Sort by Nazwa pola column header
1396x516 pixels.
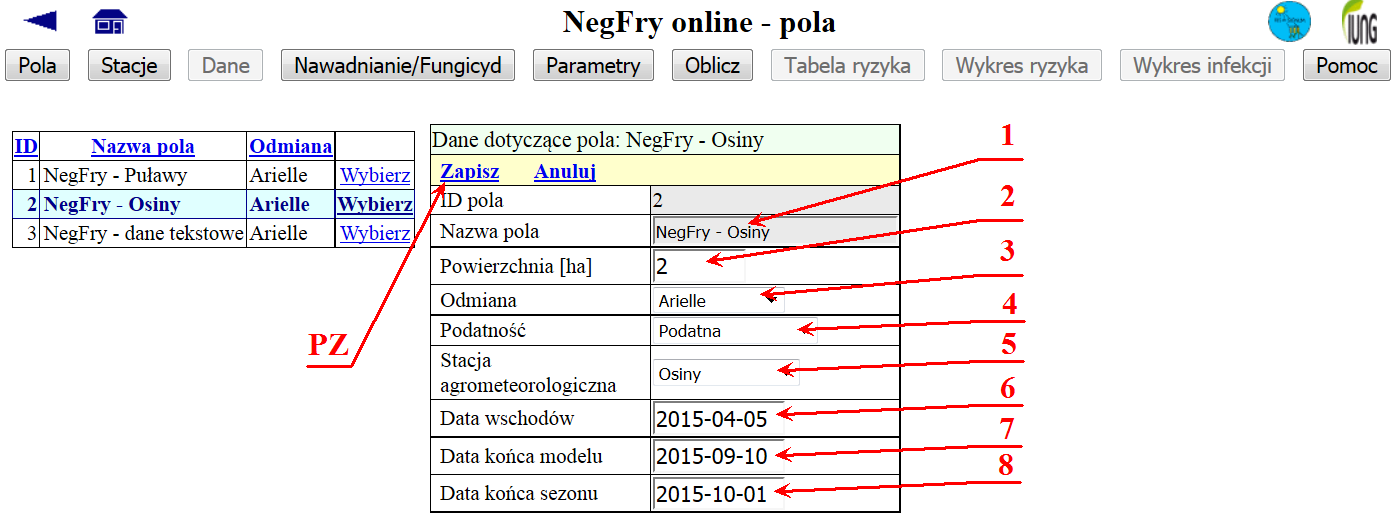(x=143, y=147)
